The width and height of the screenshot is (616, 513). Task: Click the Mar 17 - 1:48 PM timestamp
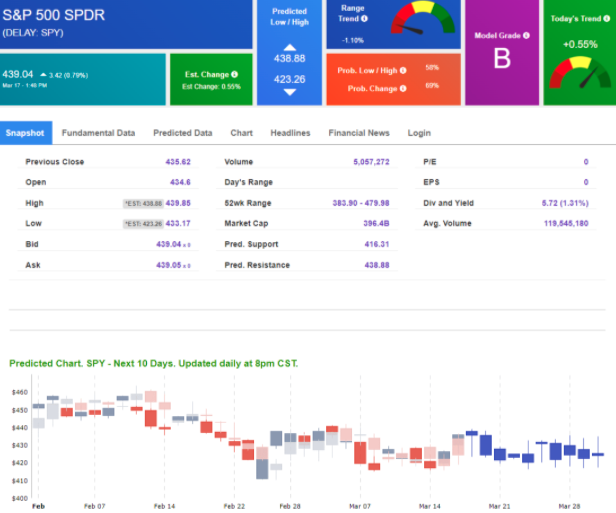coord(25,85)
